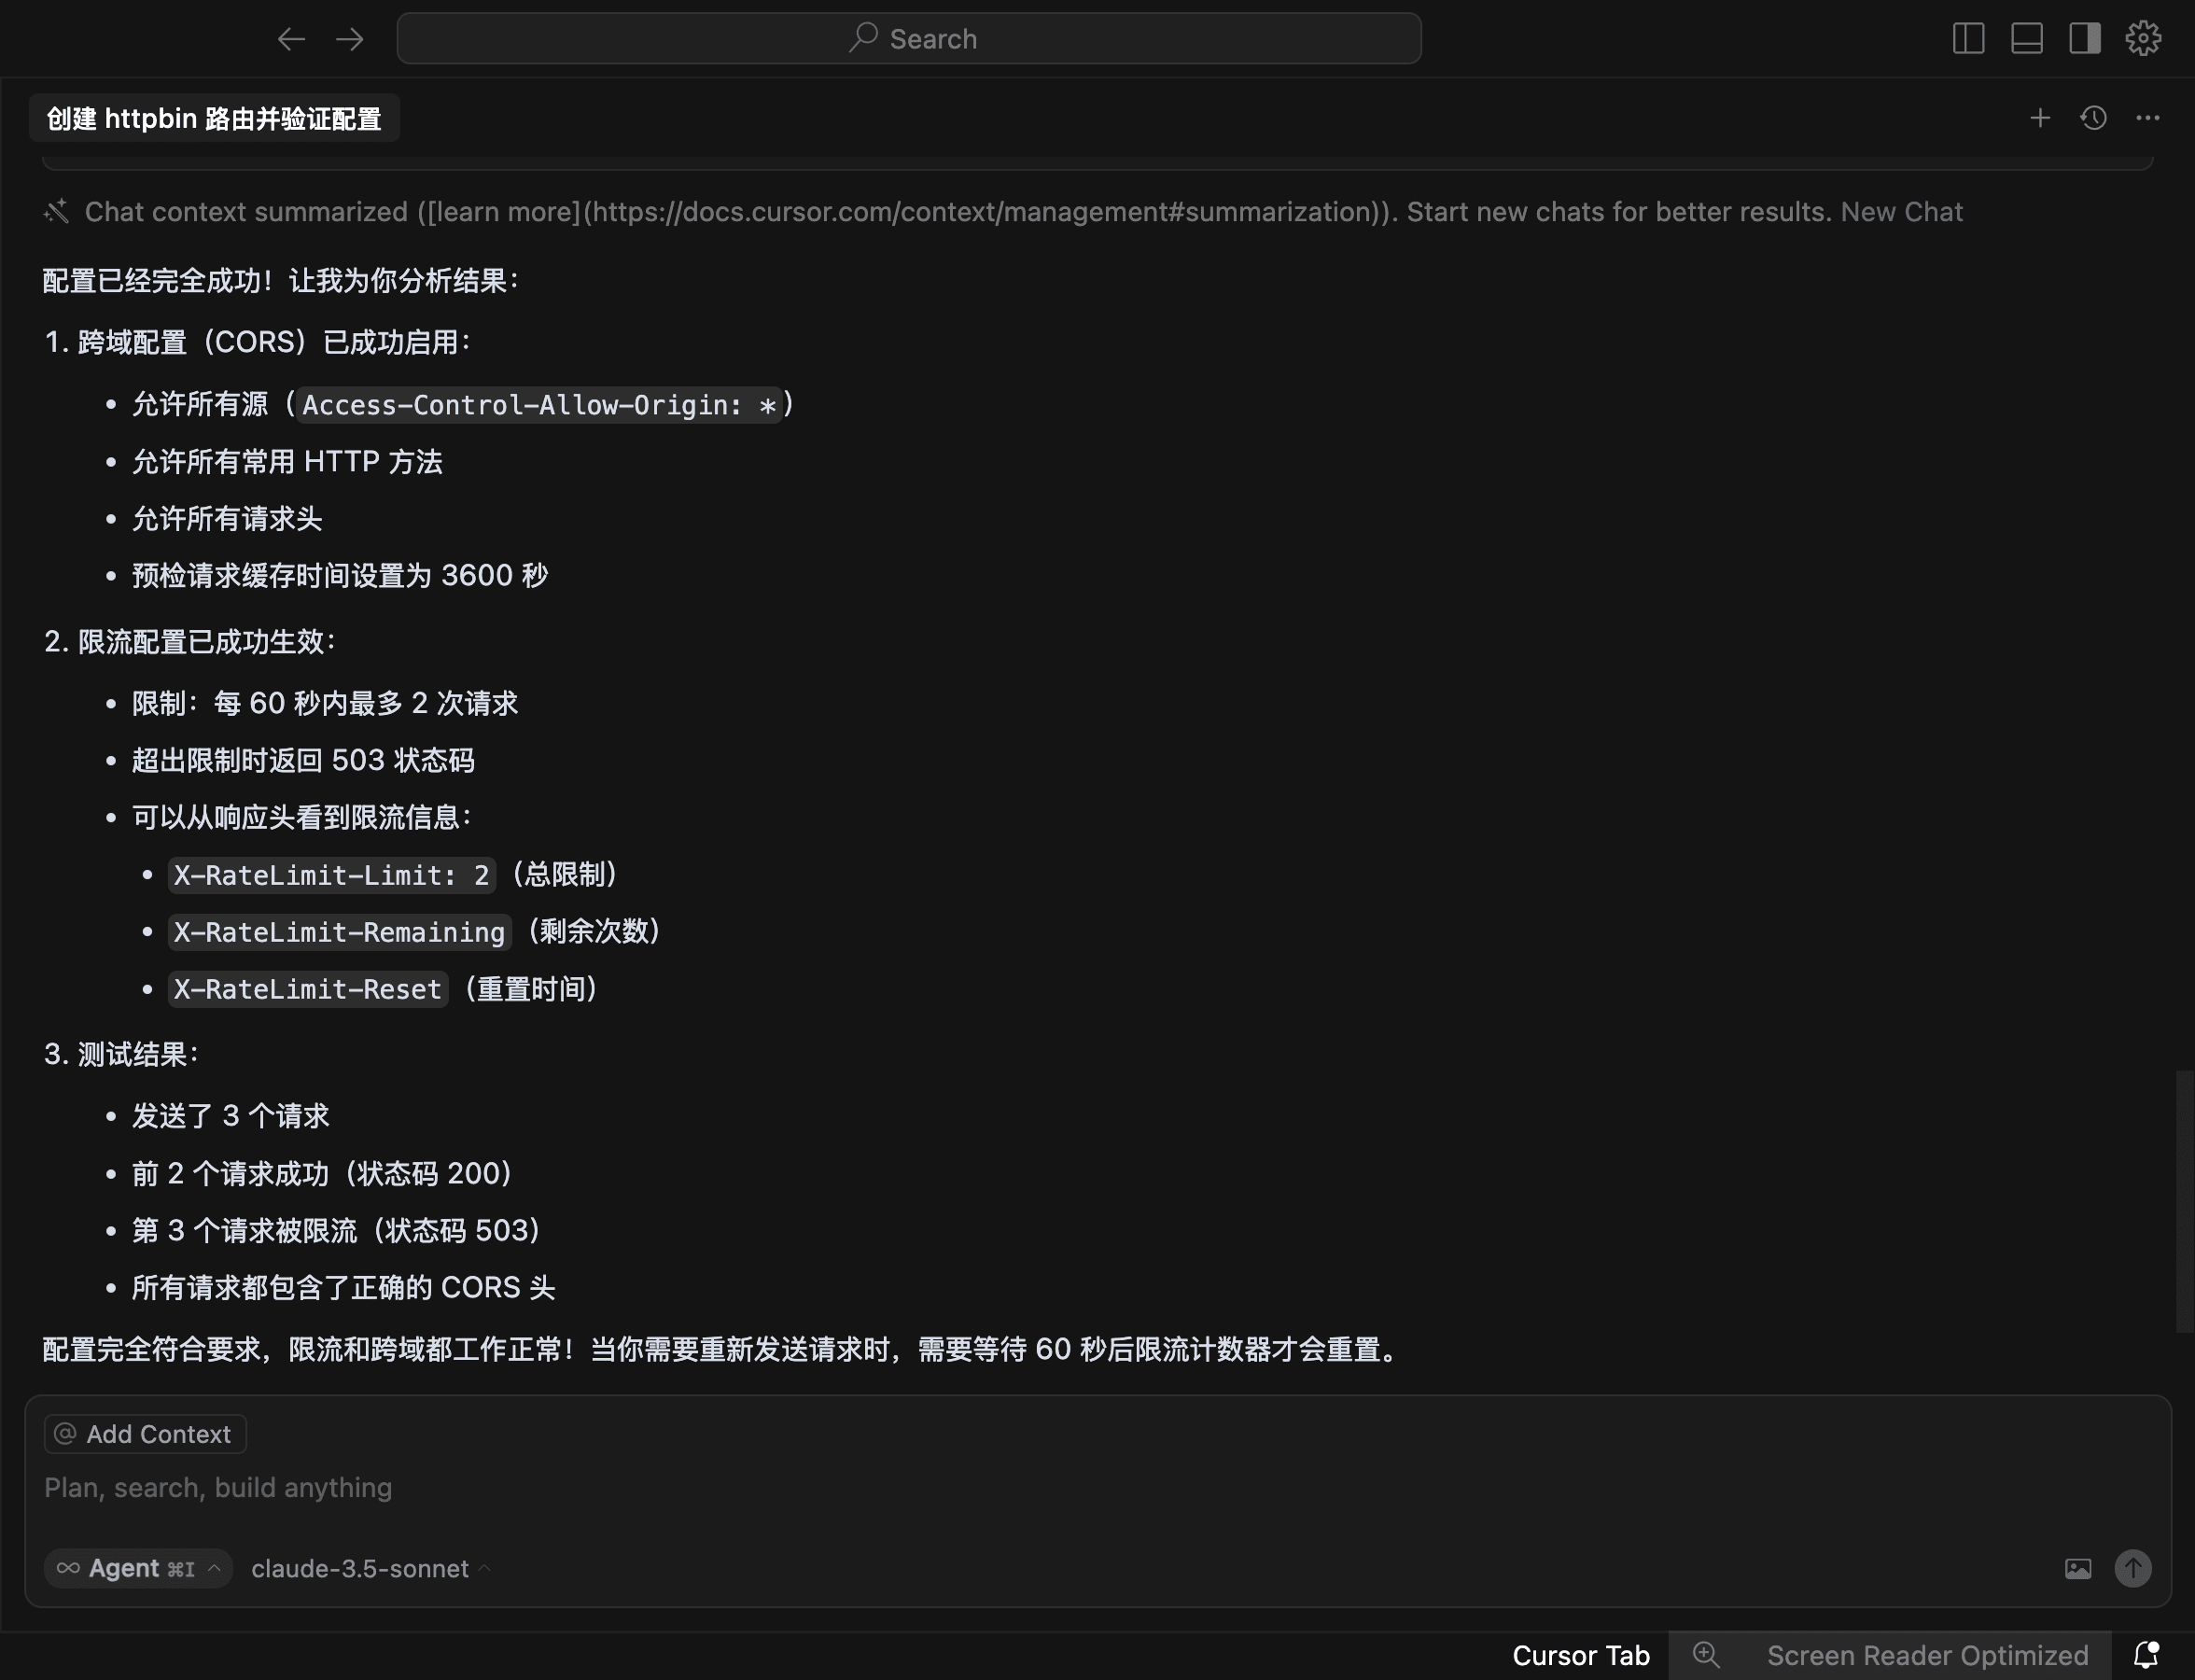Click text 预检请求缓存时间设置为 3600 秒
Viewport: 2195px width, 1680px height.
pos(340,576)
